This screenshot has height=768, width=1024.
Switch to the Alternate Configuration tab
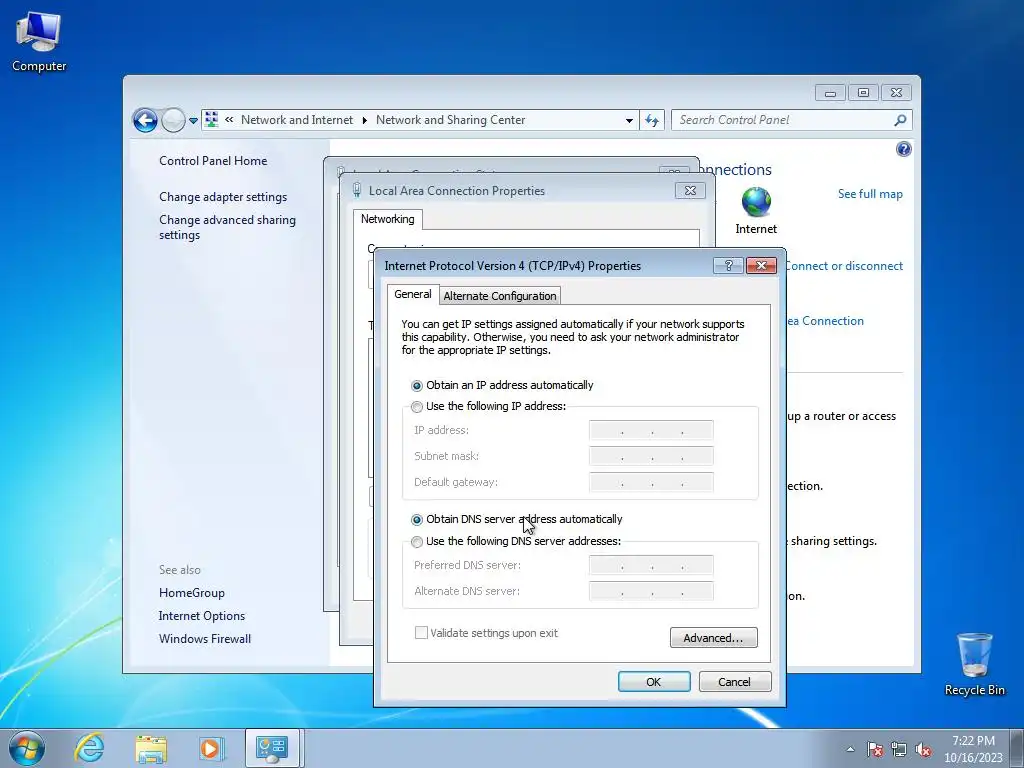tap(500, 296)
